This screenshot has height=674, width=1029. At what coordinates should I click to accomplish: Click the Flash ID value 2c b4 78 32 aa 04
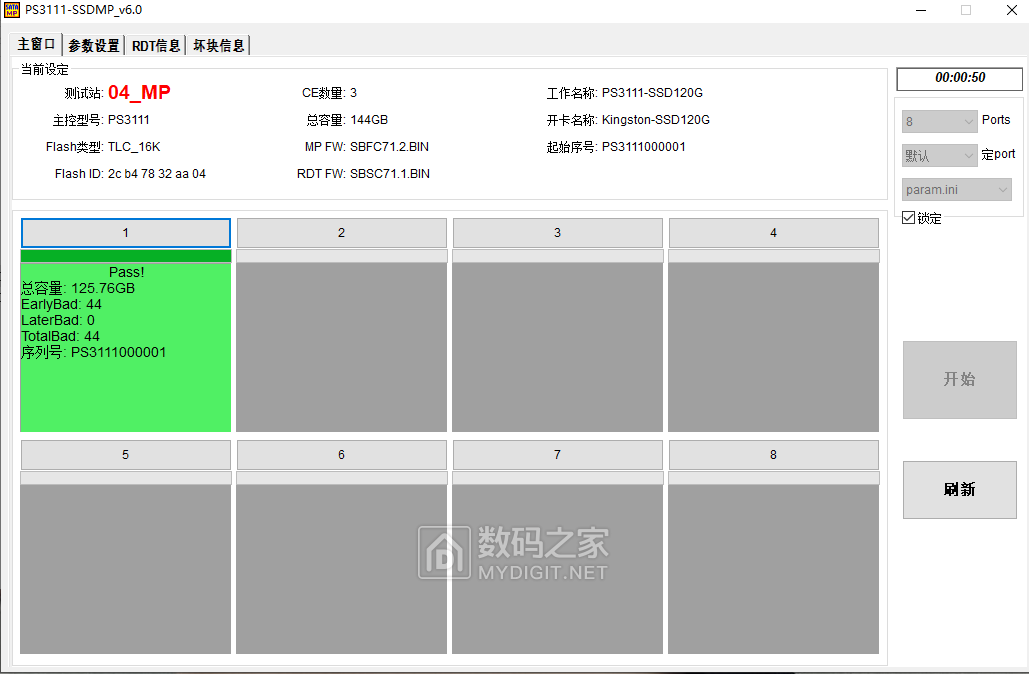point(157,174)
